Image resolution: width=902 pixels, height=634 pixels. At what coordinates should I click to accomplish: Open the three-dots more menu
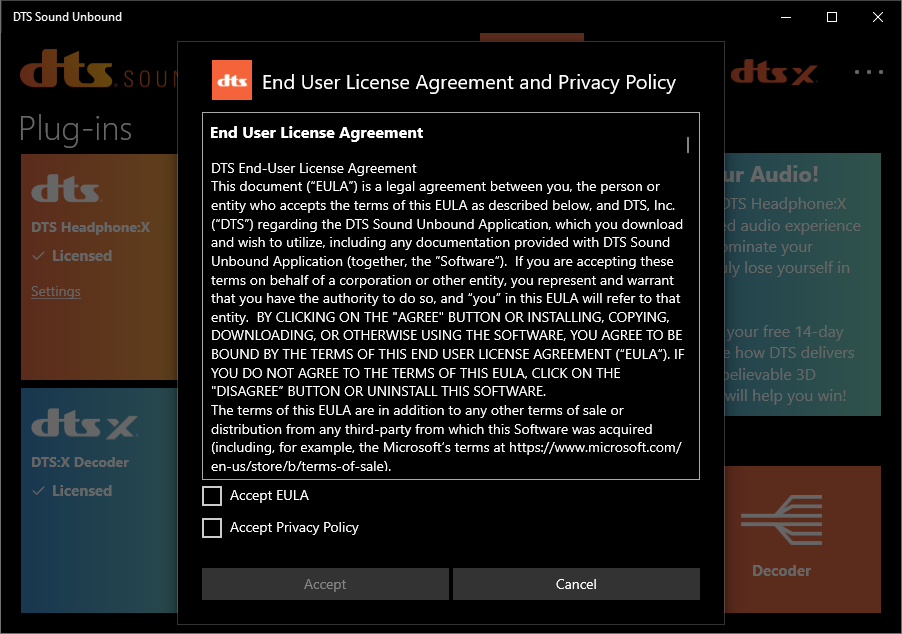point(869,72)
